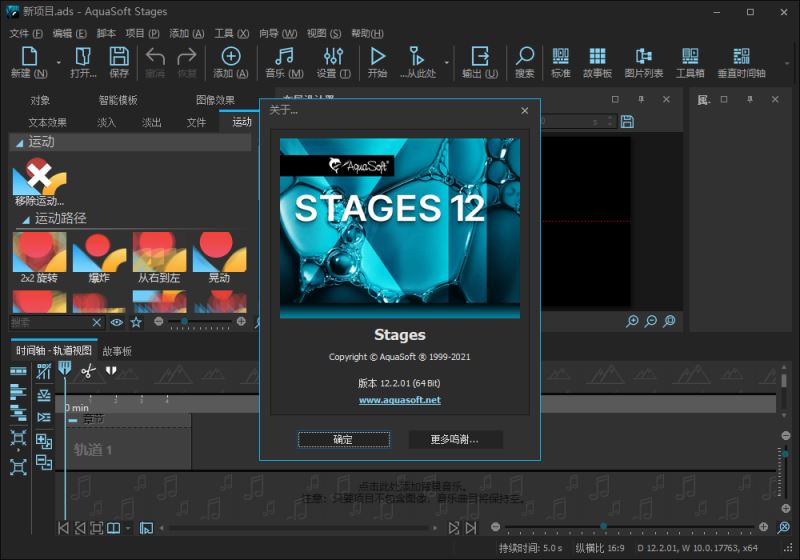Image resolution: width=800 pixels, height=560 pixels.
Task: Click 更多鸣谢 button
Action: tap(455, 439)
